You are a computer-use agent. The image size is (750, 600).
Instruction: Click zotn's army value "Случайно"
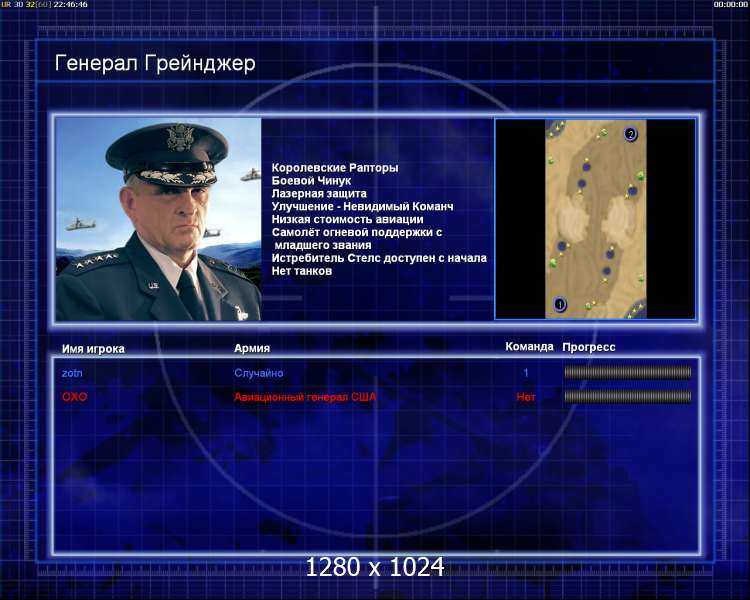click(x=259, y=373)
